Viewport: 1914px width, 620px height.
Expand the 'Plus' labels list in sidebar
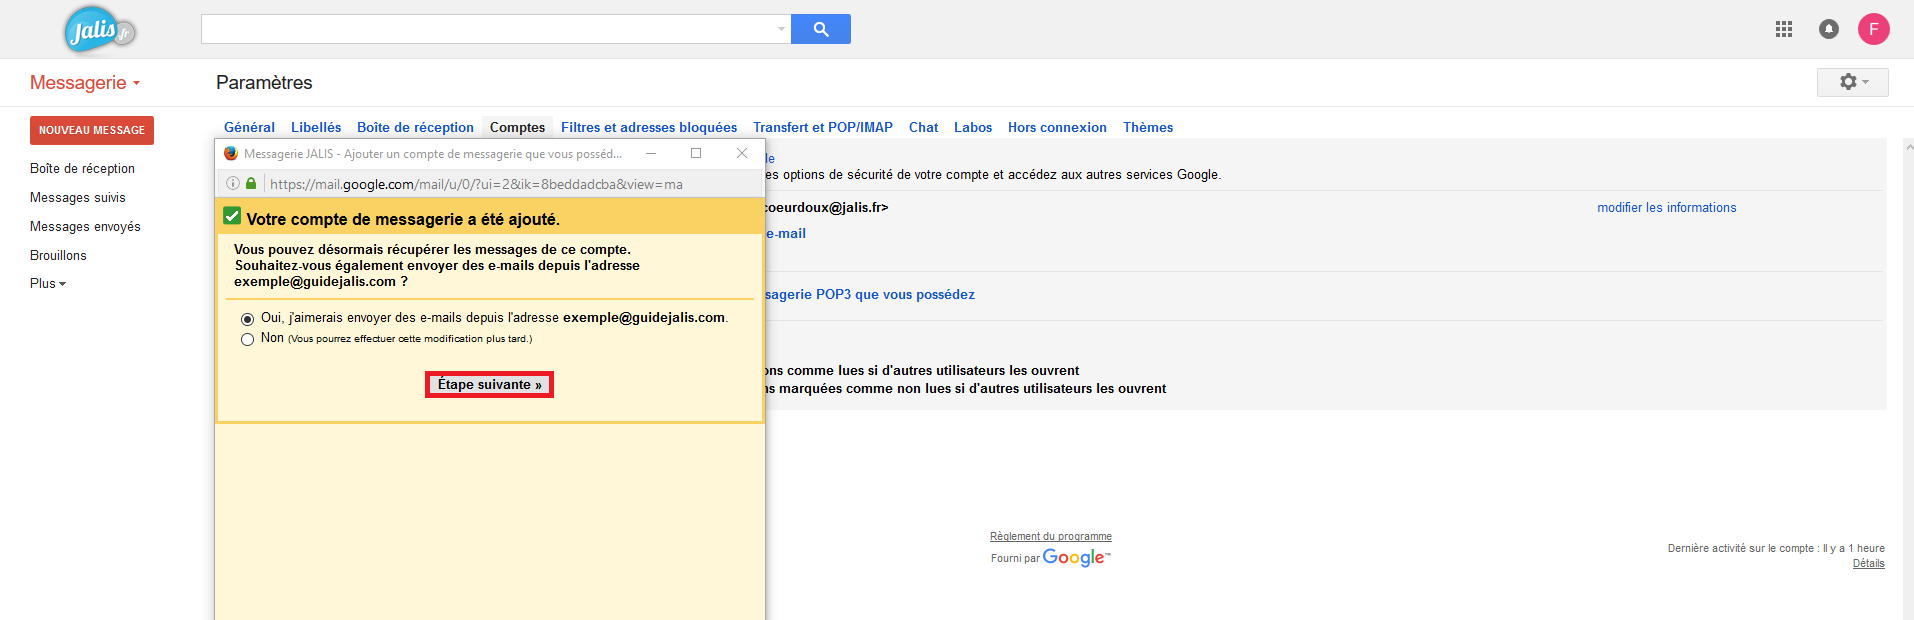coord(47,283)
